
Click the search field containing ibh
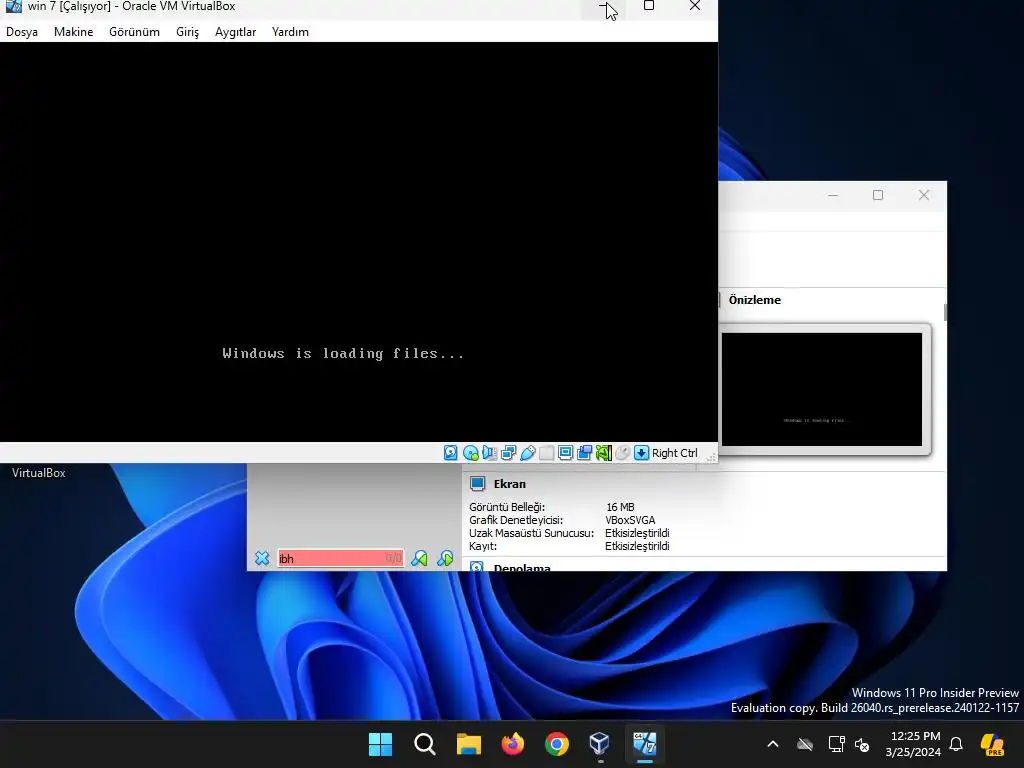coord(340,558)
